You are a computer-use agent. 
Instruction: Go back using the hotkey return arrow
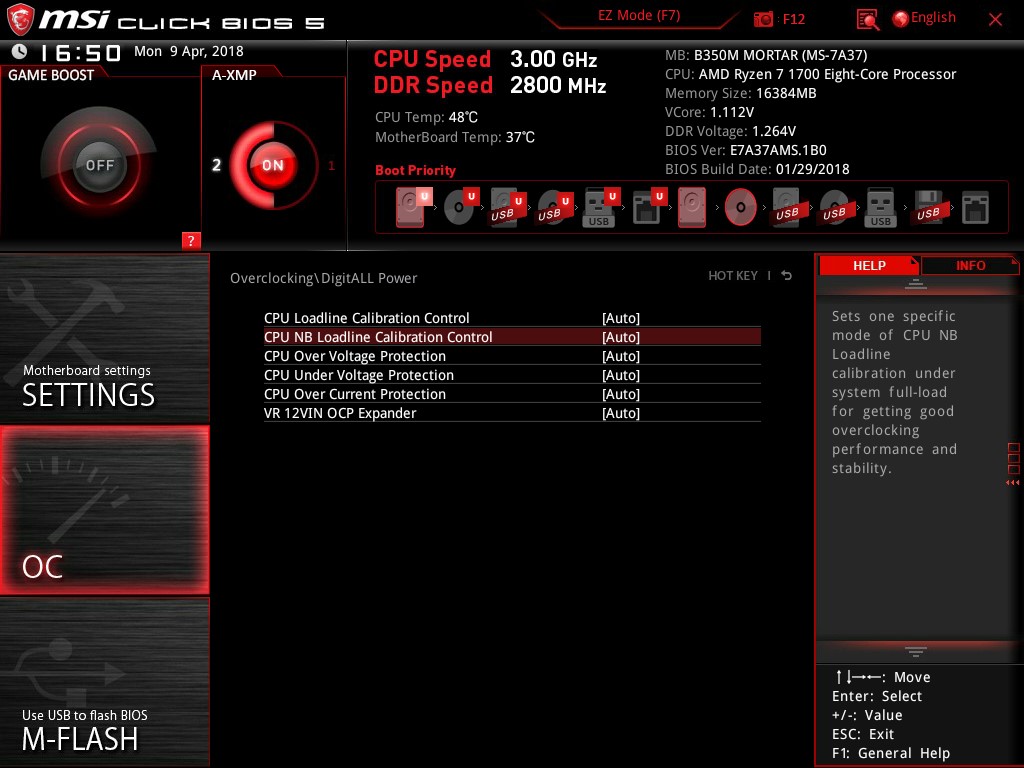[x=787, y=276]
